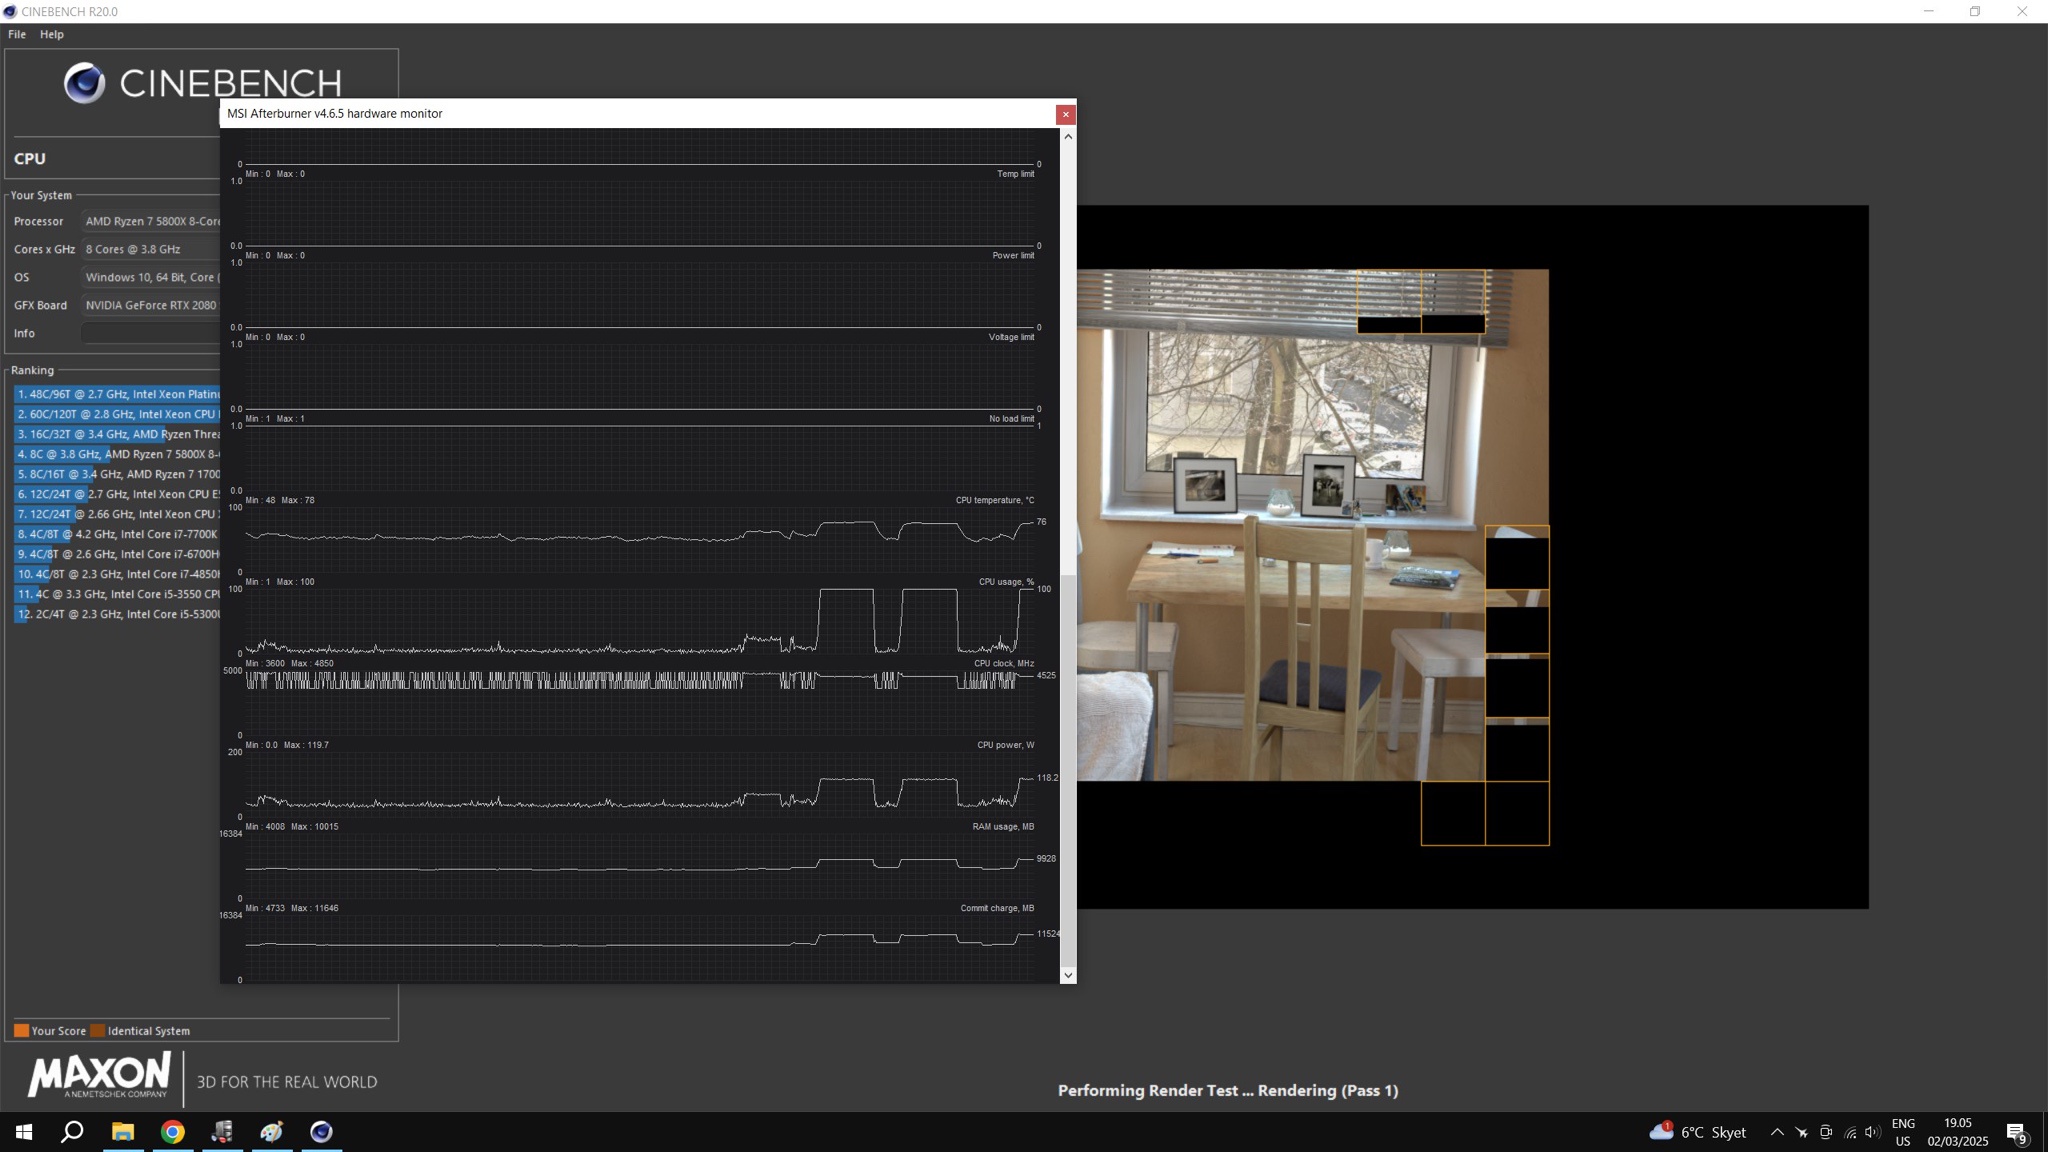Click the 'Min : 4008 Max : 10015' RAM stats

coord(292,827)
